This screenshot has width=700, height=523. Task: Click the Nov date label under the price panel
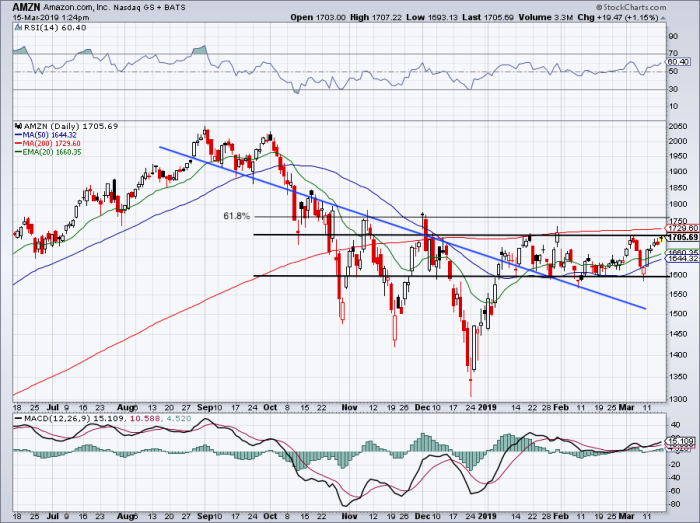tap(349, 407)
